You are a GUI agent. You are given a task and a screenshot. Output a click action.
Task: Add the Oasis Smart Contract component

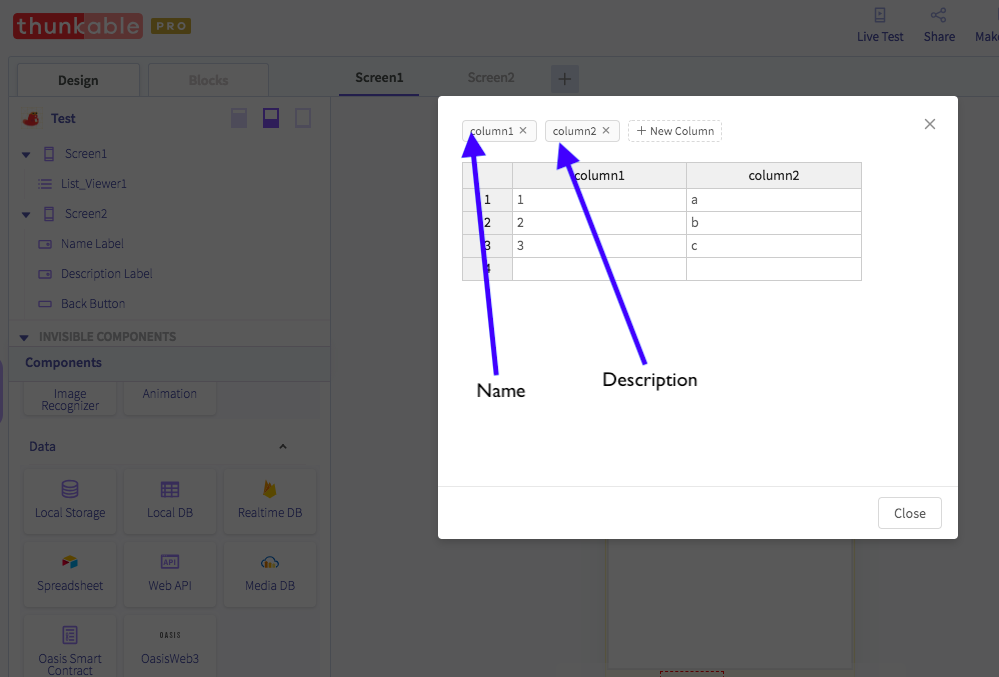point(70,646)
